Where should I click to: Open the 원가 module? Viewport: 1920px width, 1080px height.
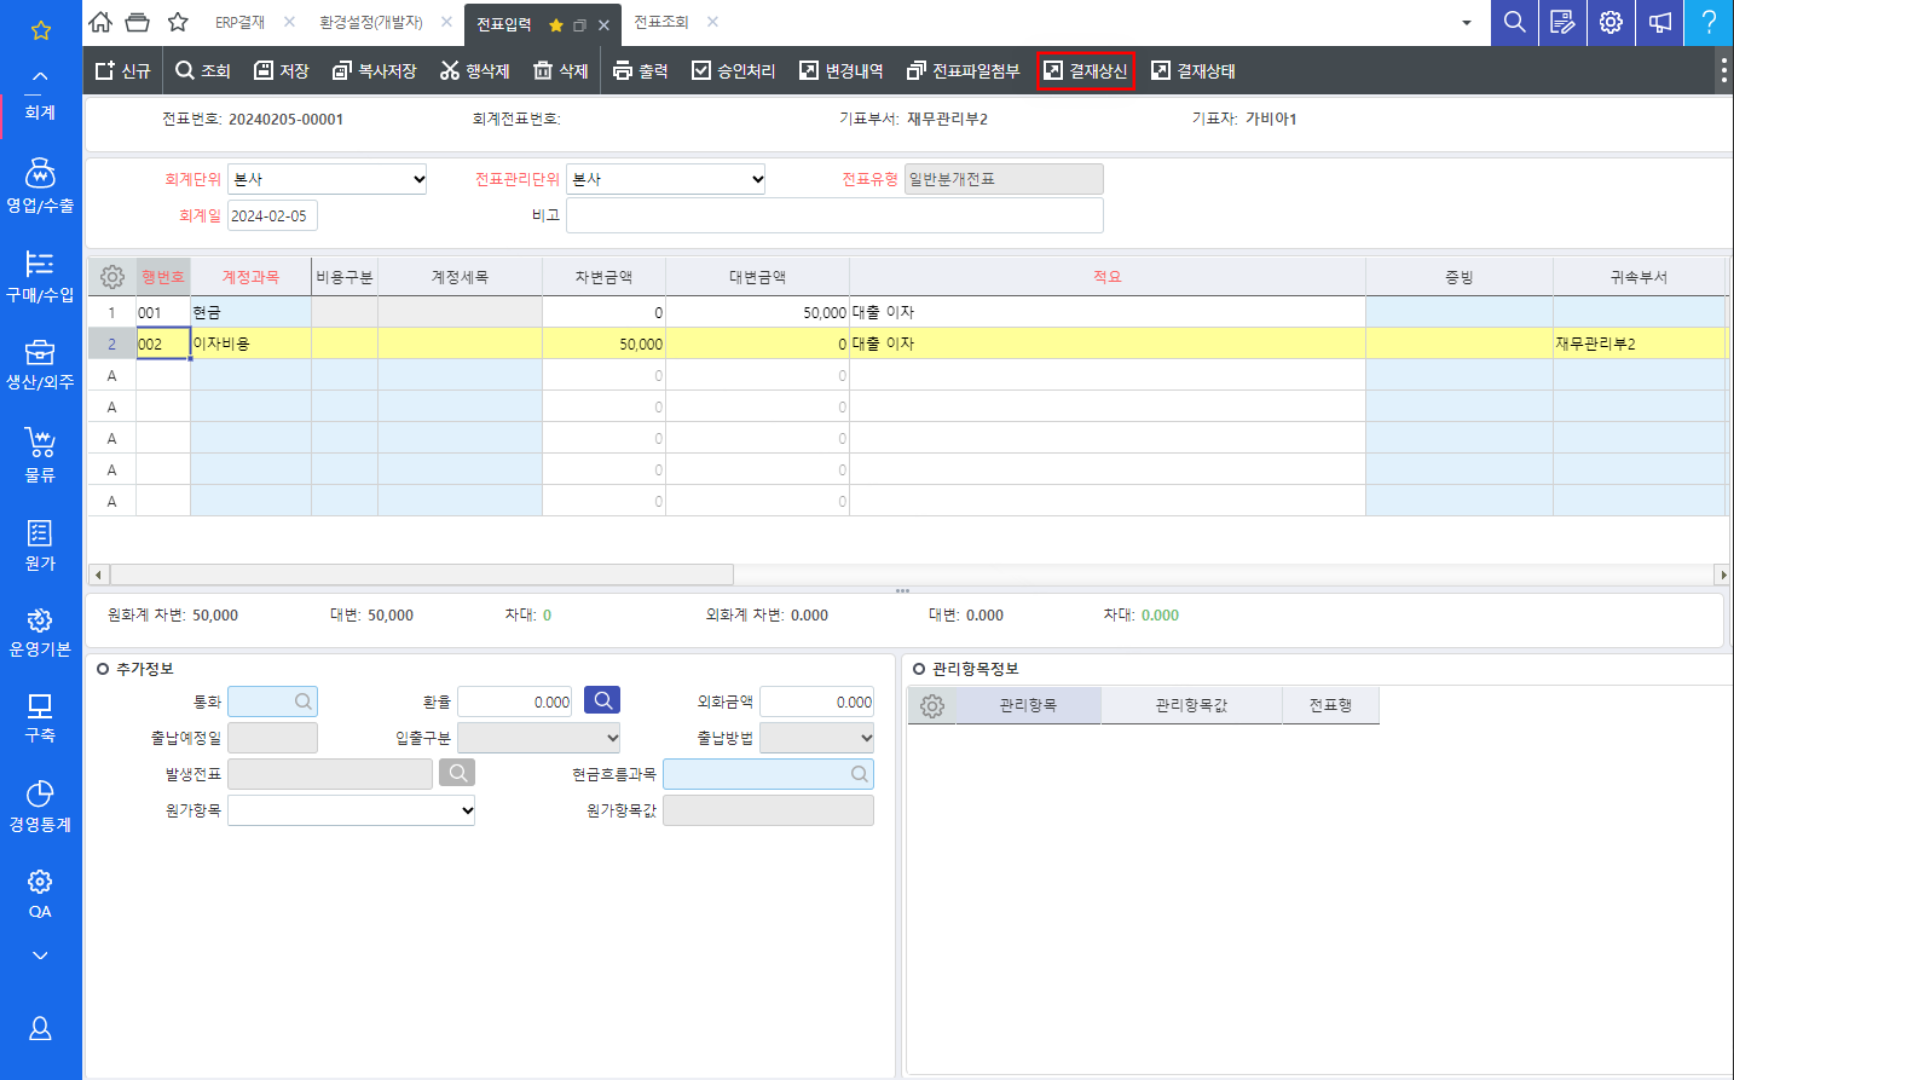40,545
